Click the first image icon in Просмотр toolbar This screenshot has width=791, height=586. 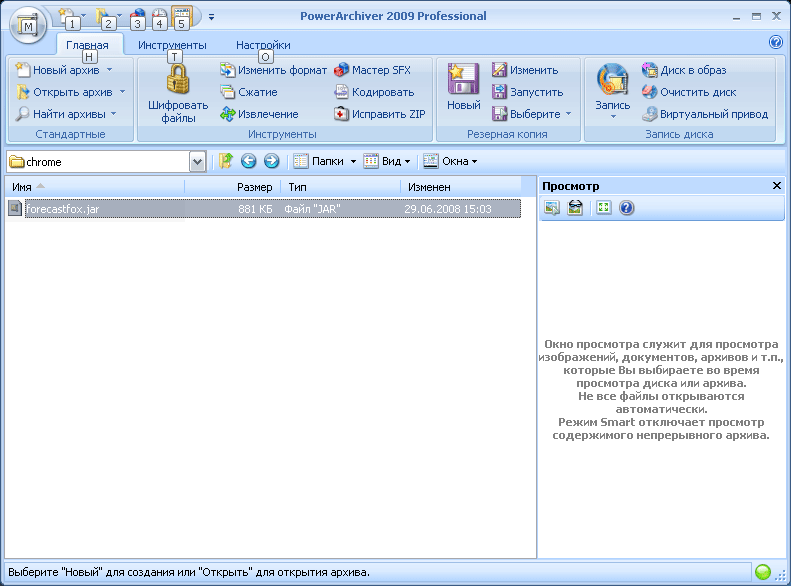pos(552,208)
